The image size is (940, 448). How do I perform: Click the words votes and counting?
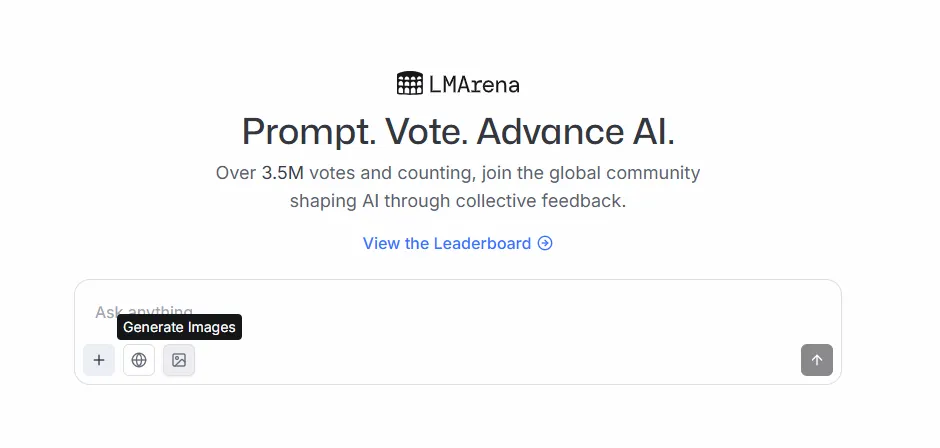point(373,173)
